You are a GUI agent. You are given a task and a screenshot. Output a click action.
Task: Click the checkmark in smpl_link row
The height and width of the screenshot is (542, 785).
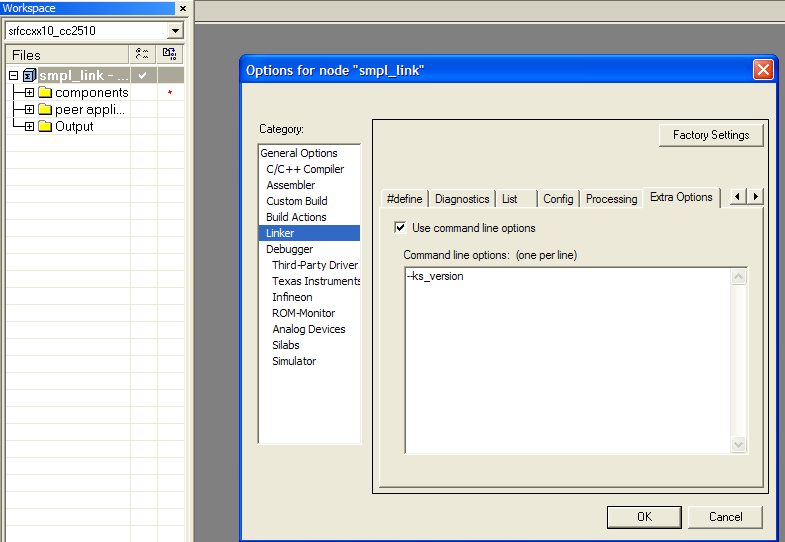coord(143,76)
